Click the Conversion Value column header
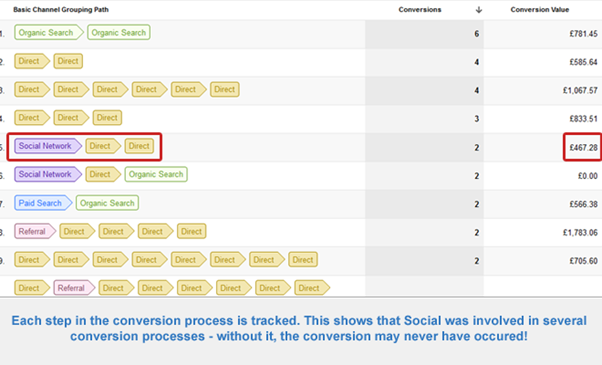 tap(539, 10)
